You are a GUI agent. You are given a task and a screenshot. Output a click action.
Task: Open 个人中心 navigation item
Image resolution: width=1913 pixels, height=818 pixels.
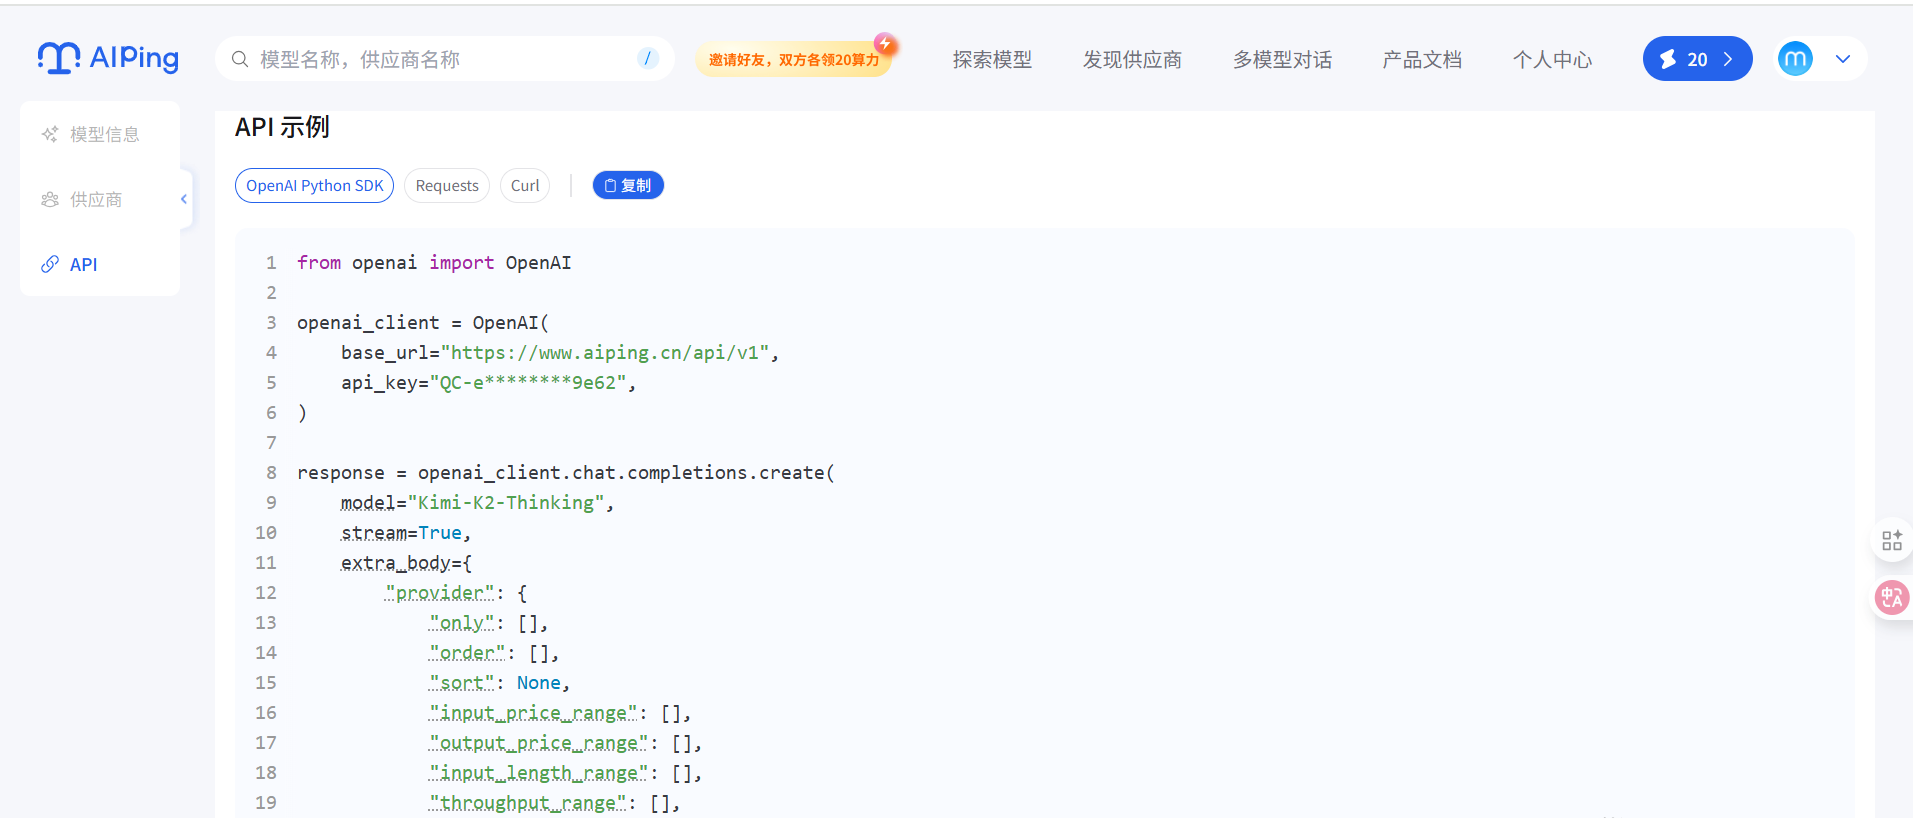(x=1552, y=60)
